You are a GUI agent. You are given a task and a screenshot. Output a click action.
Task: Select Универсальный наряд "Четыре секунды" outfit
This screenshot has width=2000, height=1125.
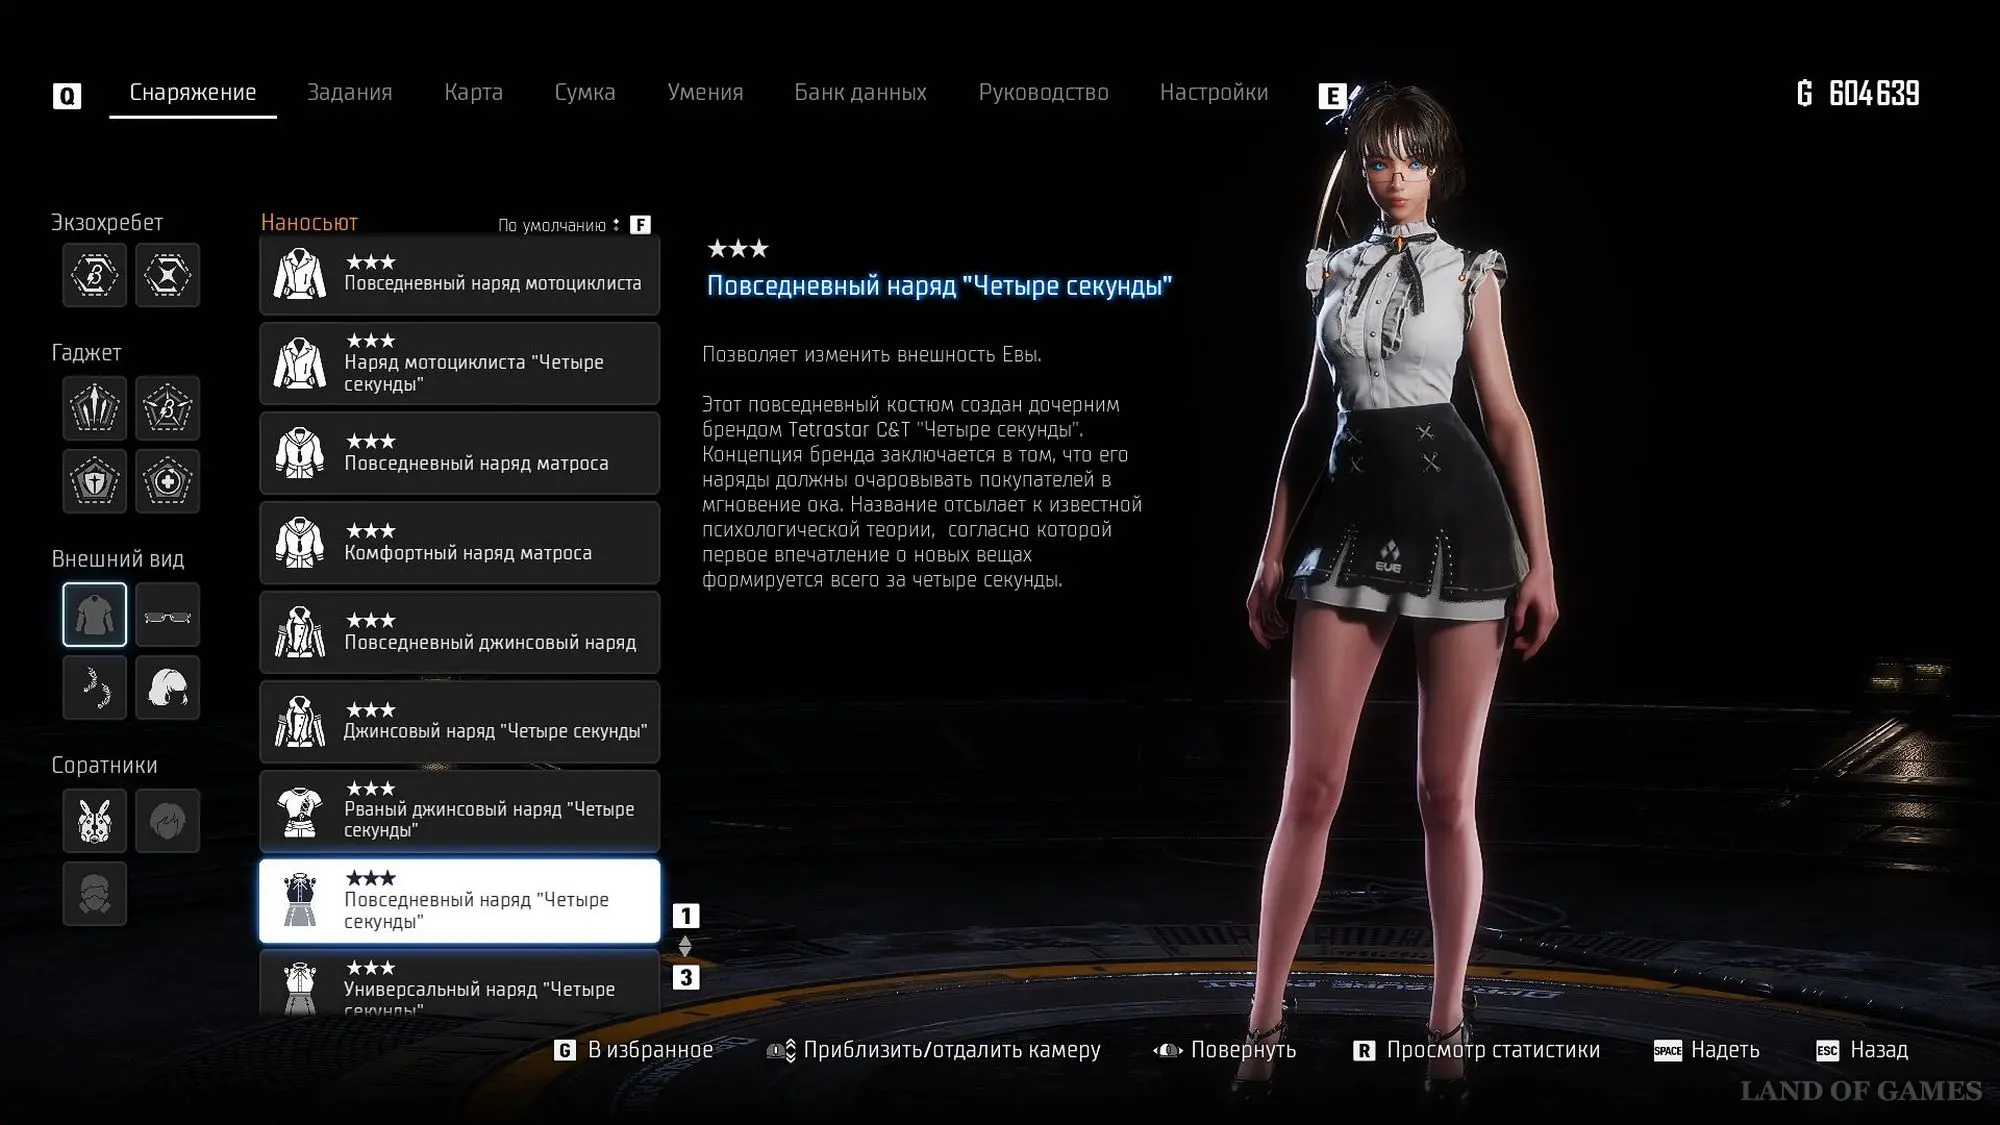[x=460, y=984]
